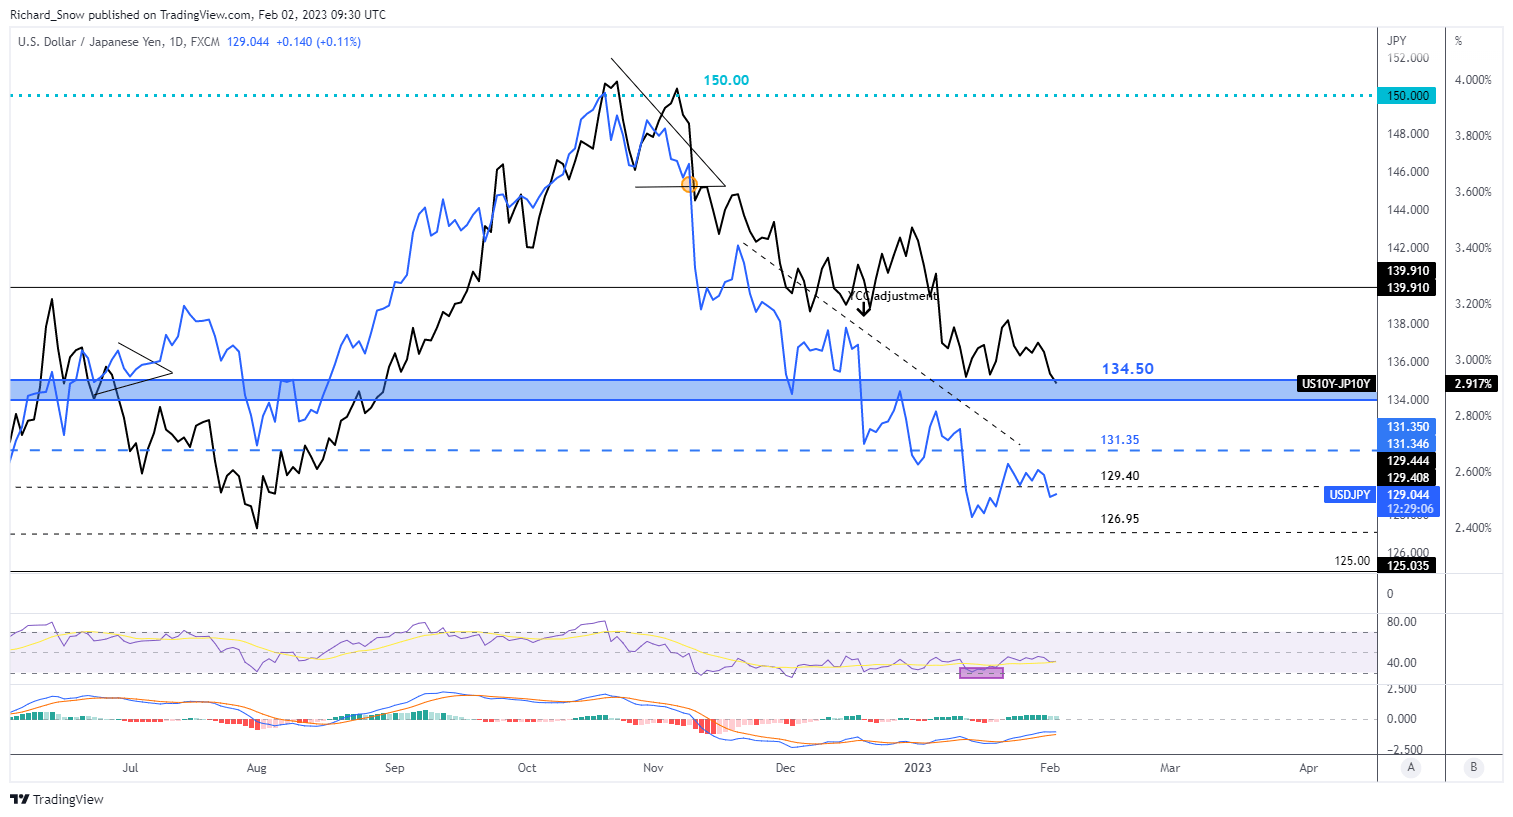Select the orange circle marker on chart
1513x817 pixels.
point(688,185)
